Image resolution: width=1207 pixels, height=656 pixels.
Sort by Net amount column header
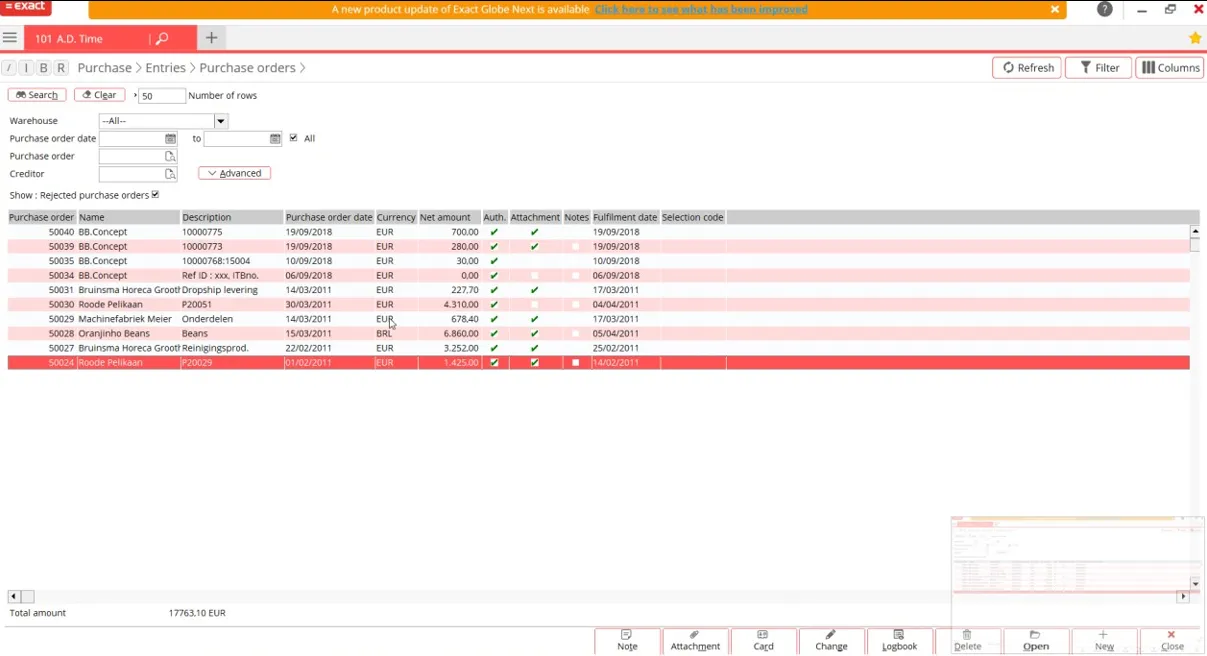point(449,217)
